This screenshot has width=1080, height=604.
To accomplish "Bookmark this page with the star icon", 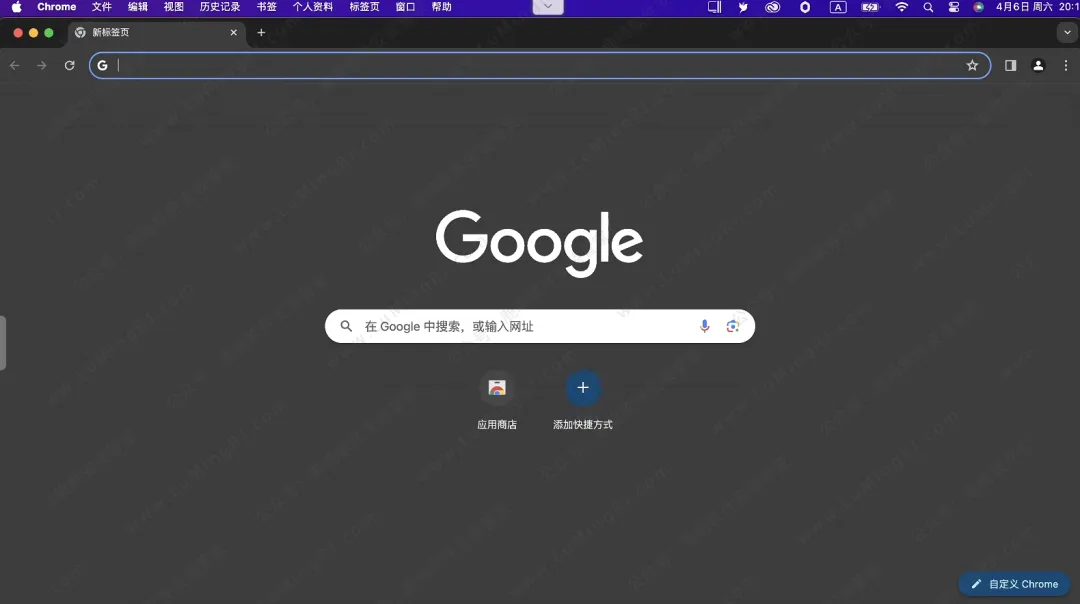I will click(972, 66).
